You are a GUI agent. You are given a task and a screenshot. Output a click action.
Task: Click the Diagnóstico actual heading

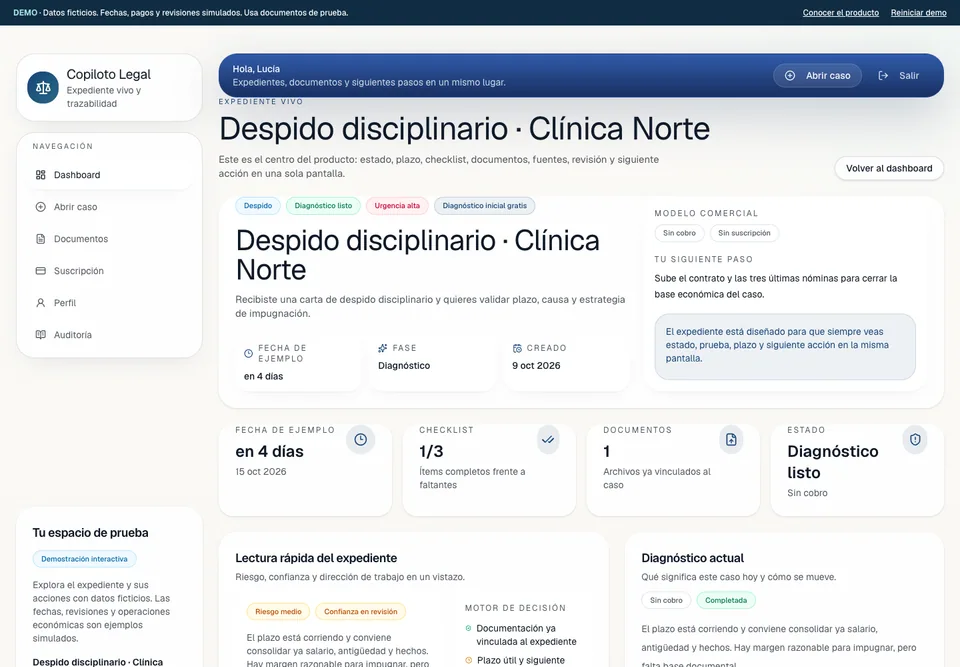692,558
